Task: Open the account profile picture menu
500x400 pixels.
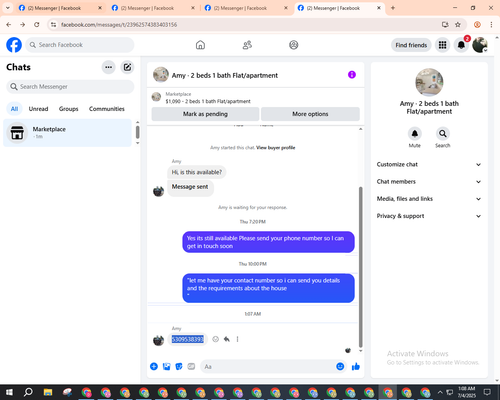Action: coord(480,45)
